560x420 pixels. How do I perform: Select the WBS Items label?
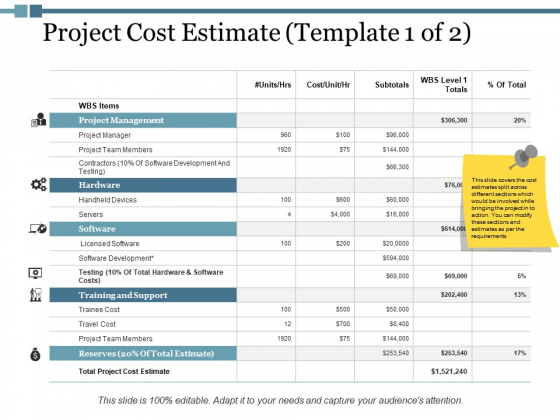[x=99, y=106]
